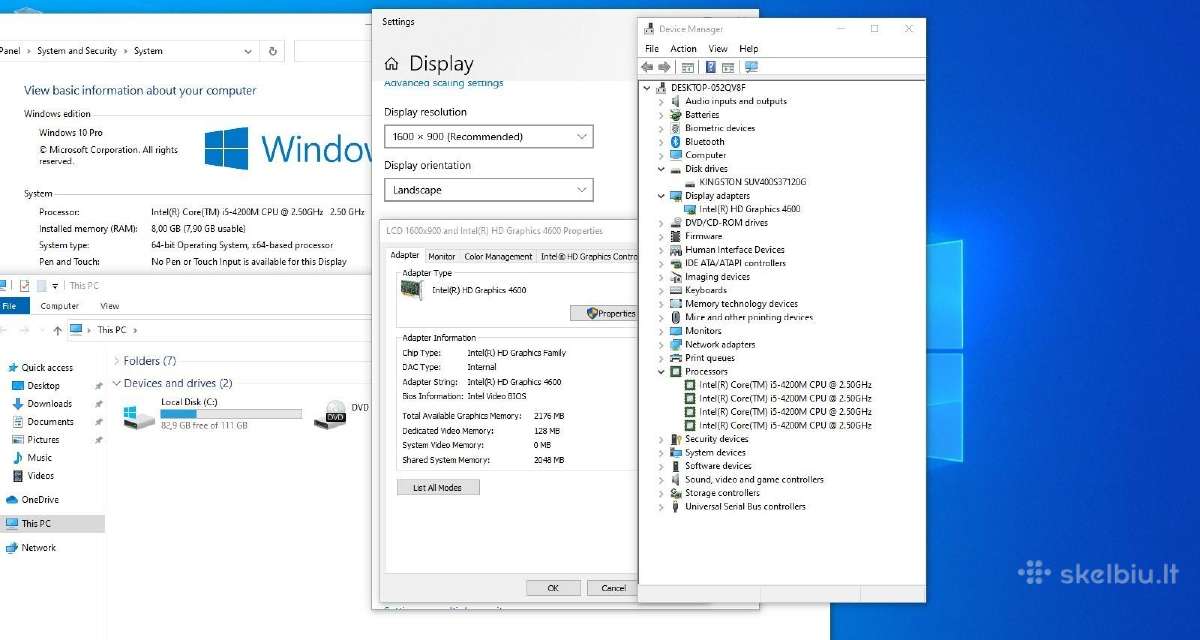Switch to the Color Management tab
This screenshot has height=640, width=1200.
click(498, 257)
